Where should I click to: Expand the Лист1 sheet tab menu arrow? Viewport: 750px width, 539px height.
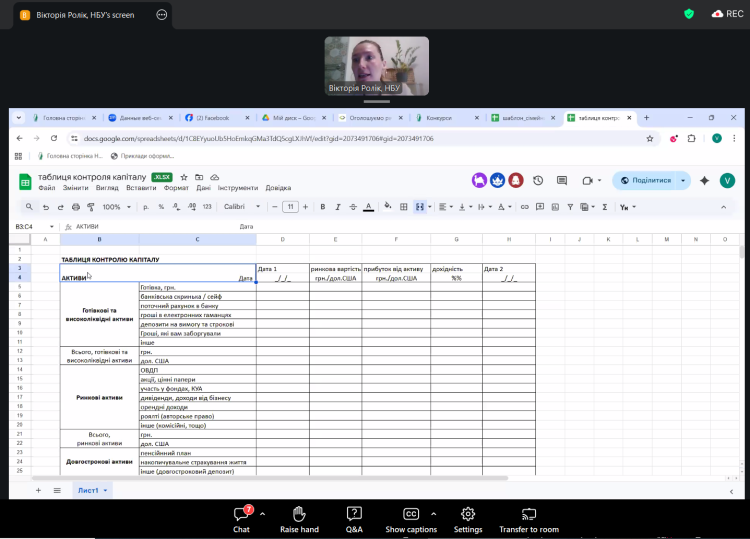[x=105, y=490]
